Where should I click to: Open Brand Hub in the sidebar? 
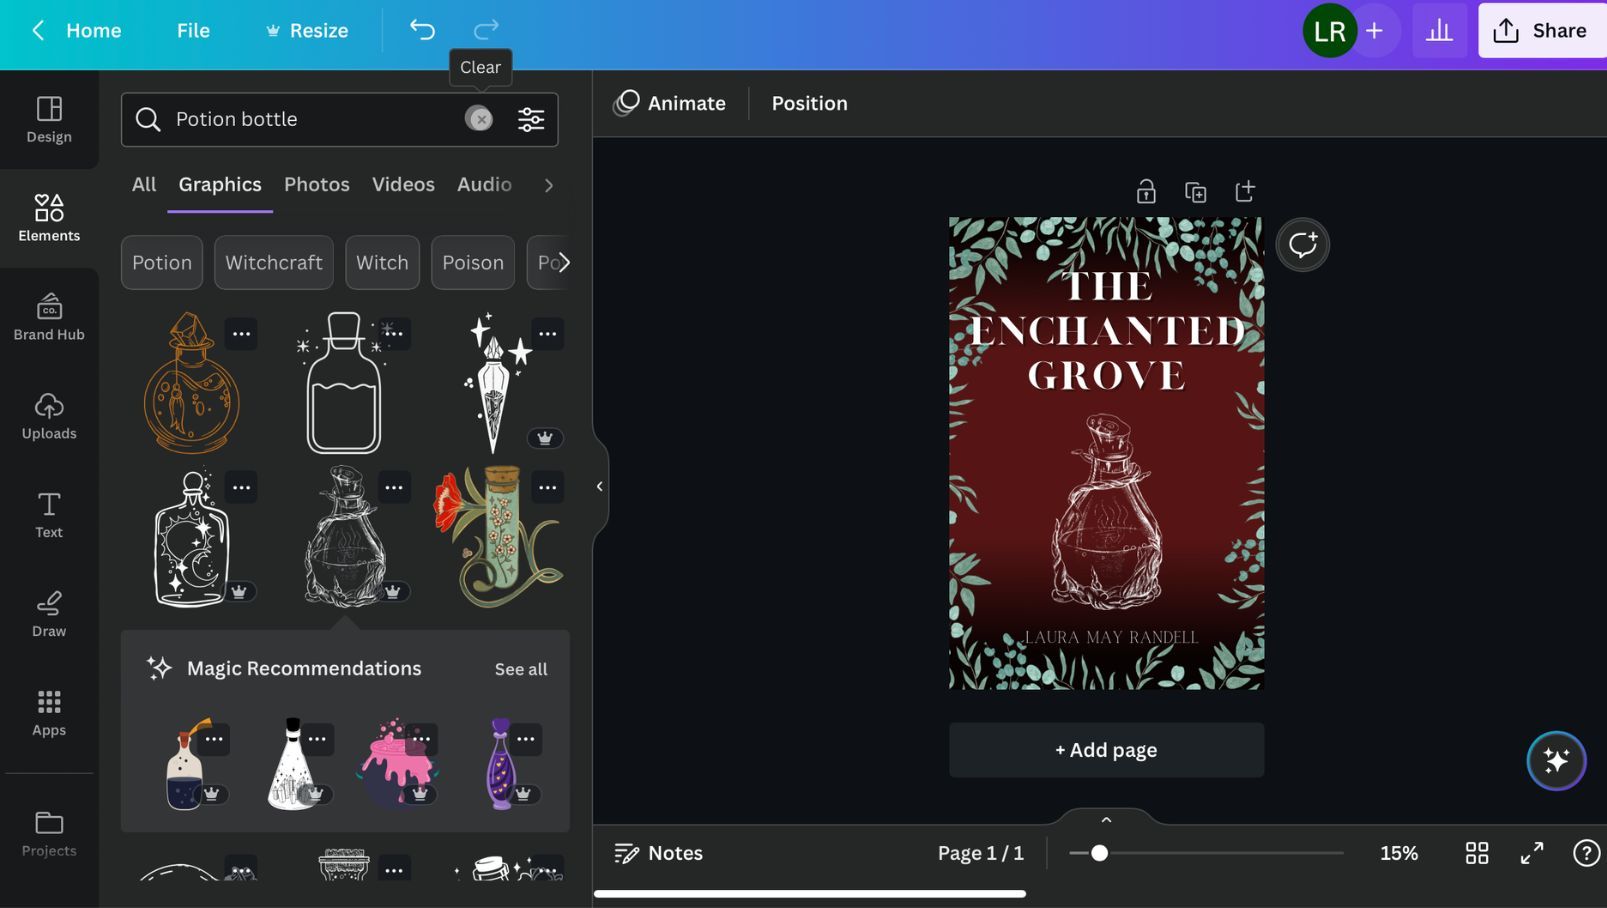pos(49,317)
